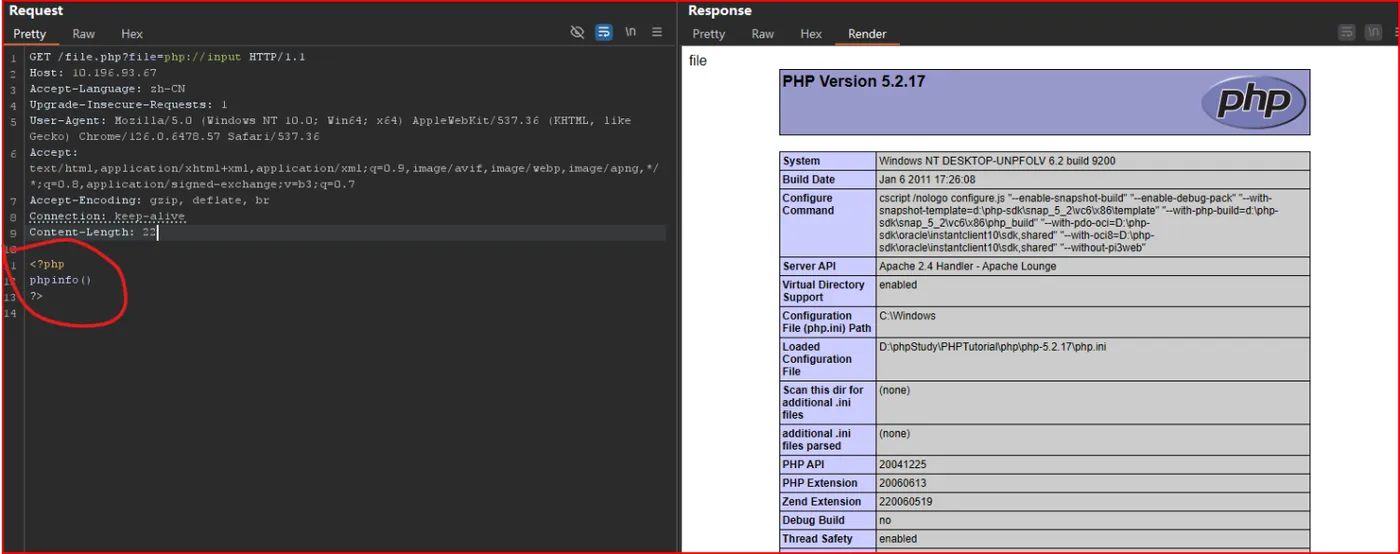This screenshot has width=1400, height=554.
Task: Click the GET /file.php request line
Action: click(x=167, y=57)
